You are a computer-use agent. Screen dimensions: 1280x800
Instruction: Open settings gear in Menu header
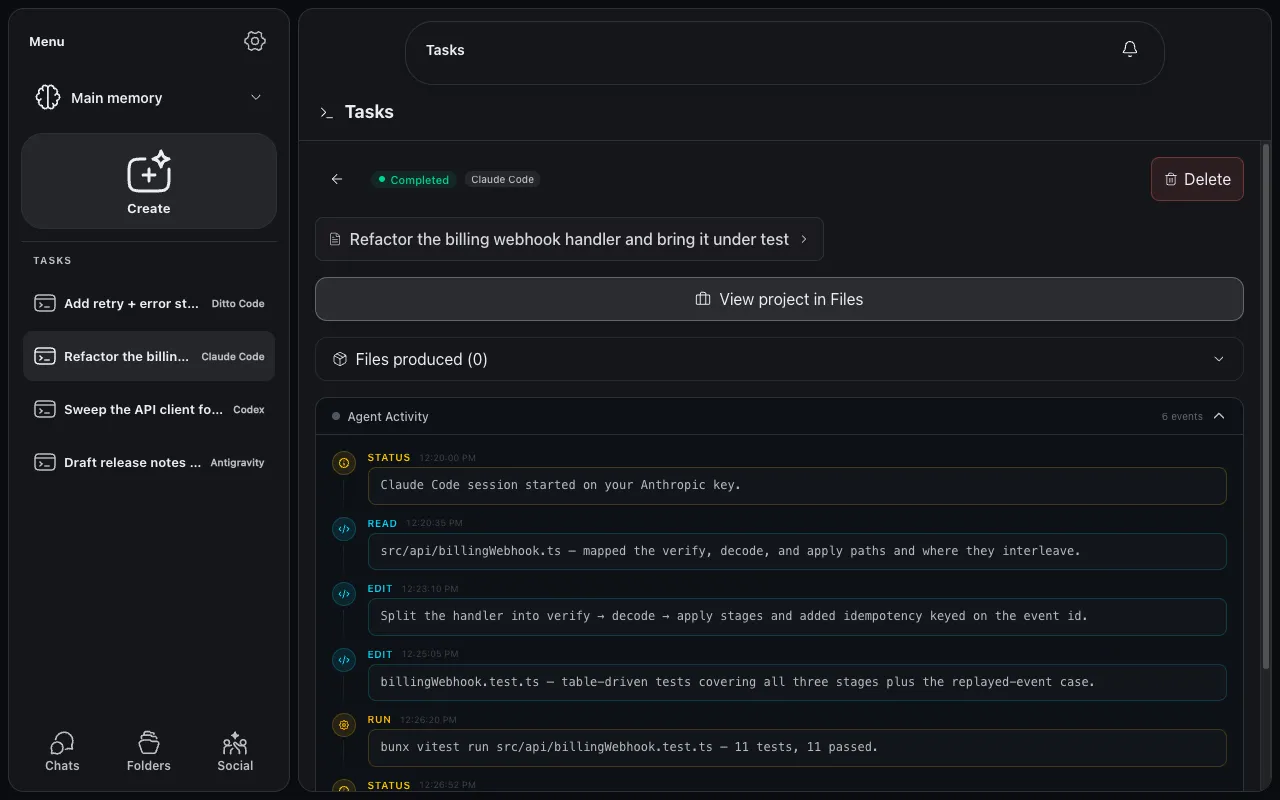tap(255, 41)
